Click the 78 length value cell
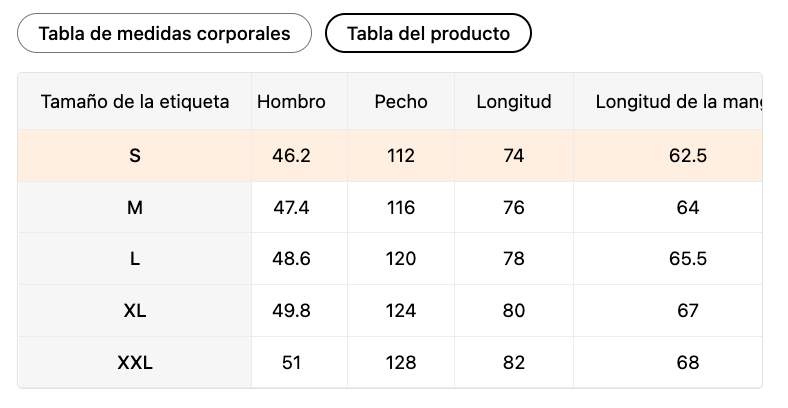 (514, 259)
